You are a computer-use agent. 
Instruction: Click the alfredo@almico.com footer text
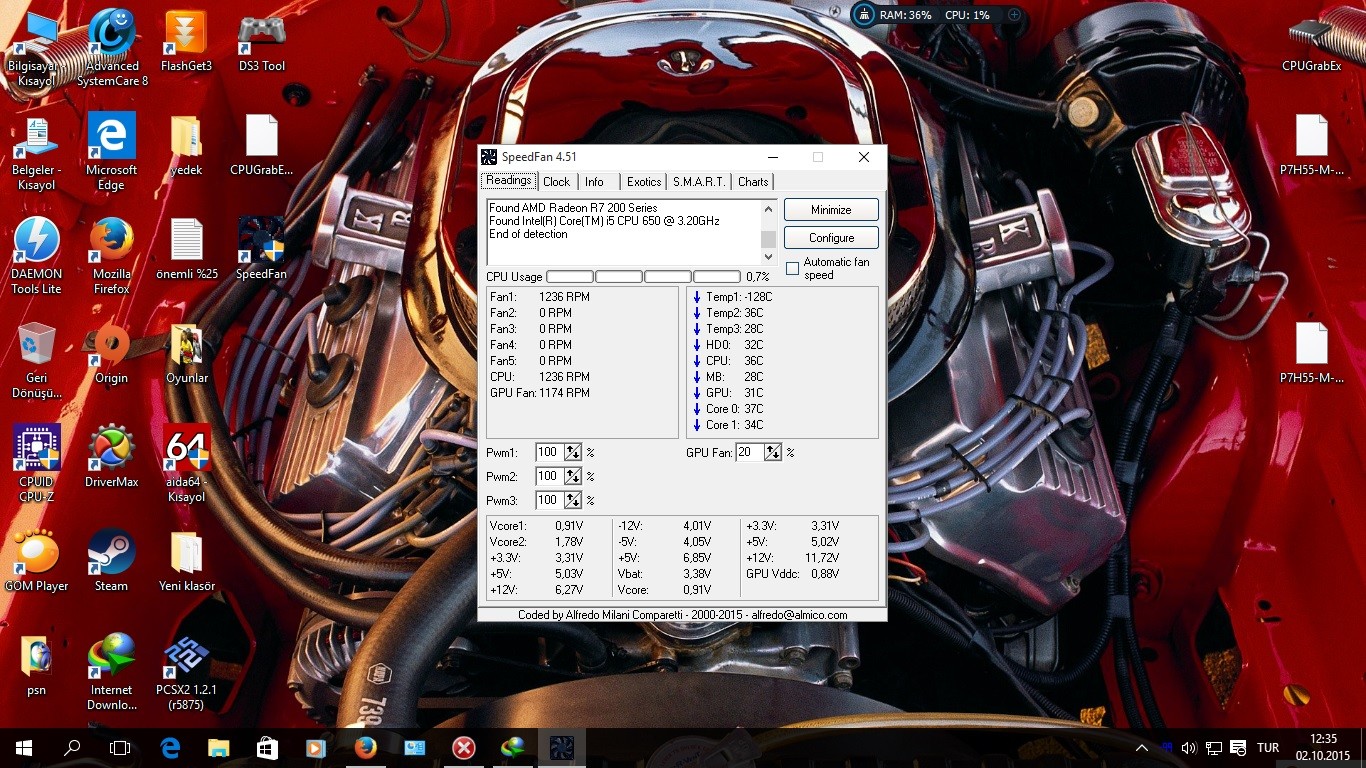point(799,615)
